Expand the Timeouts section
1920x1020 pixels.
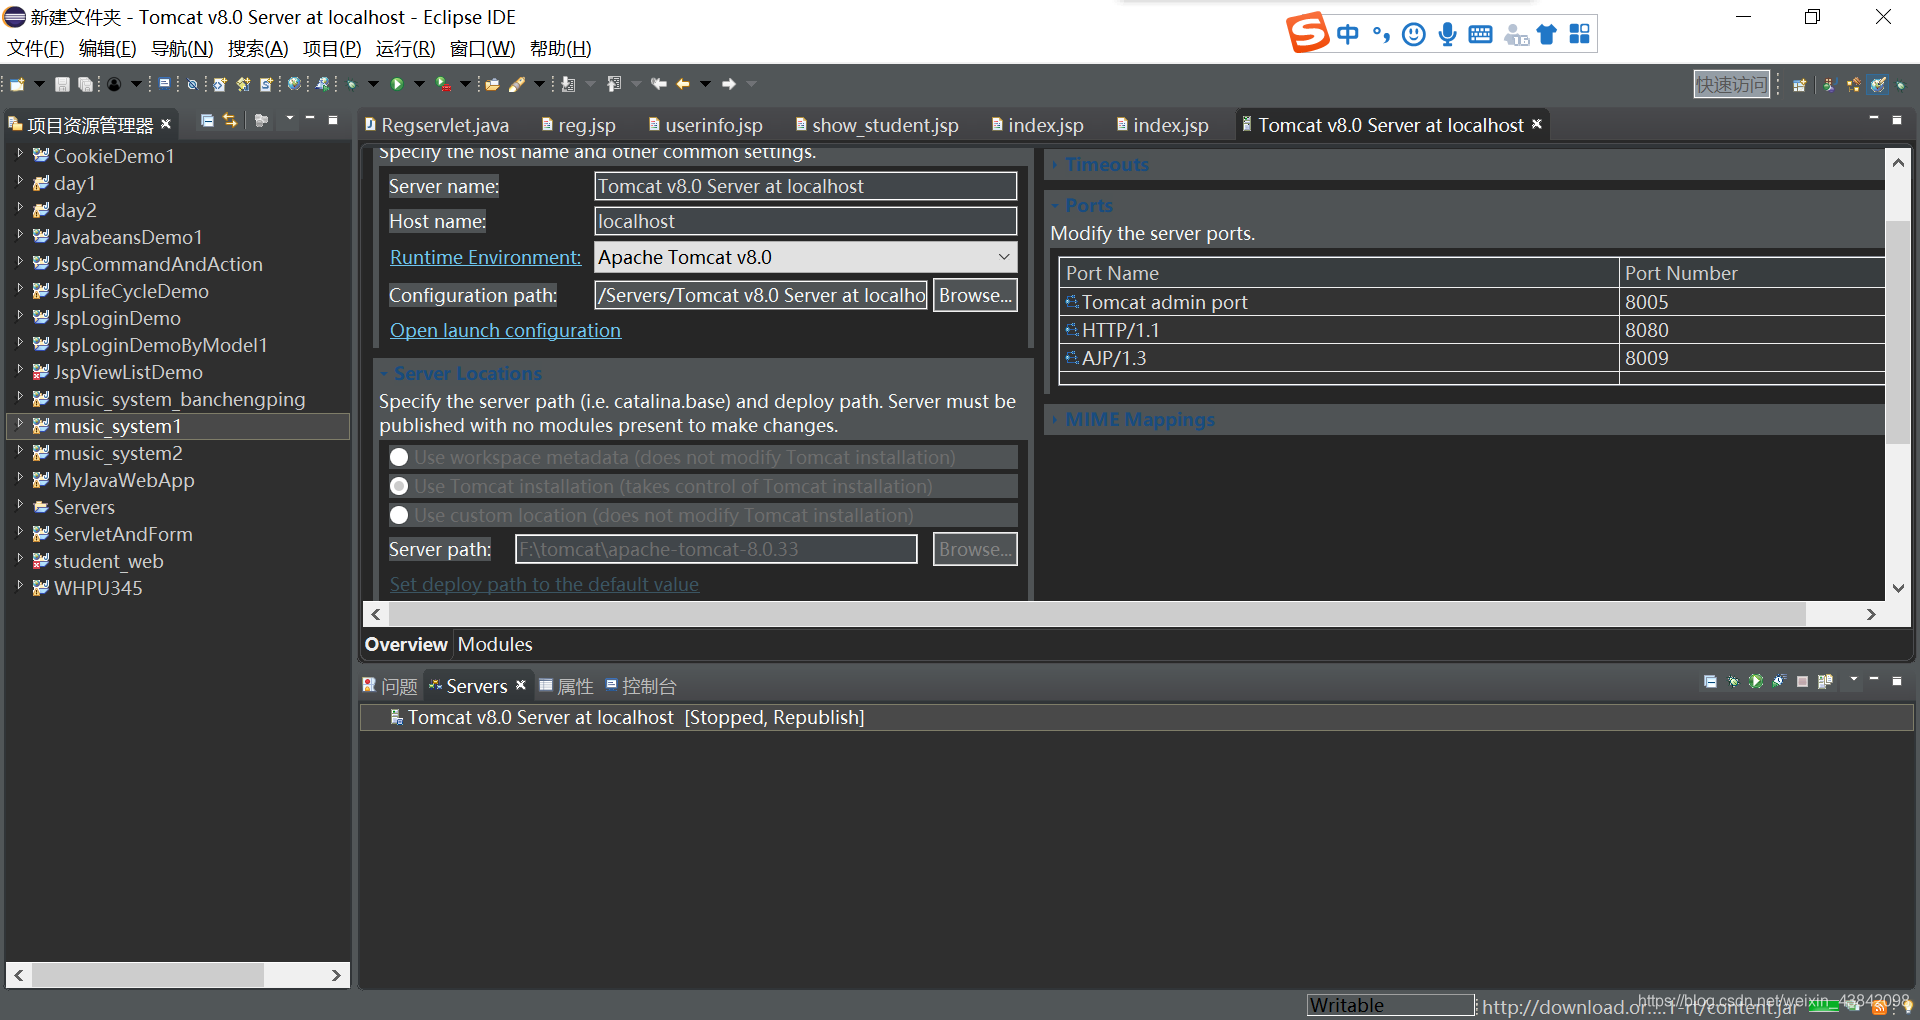1054,165
